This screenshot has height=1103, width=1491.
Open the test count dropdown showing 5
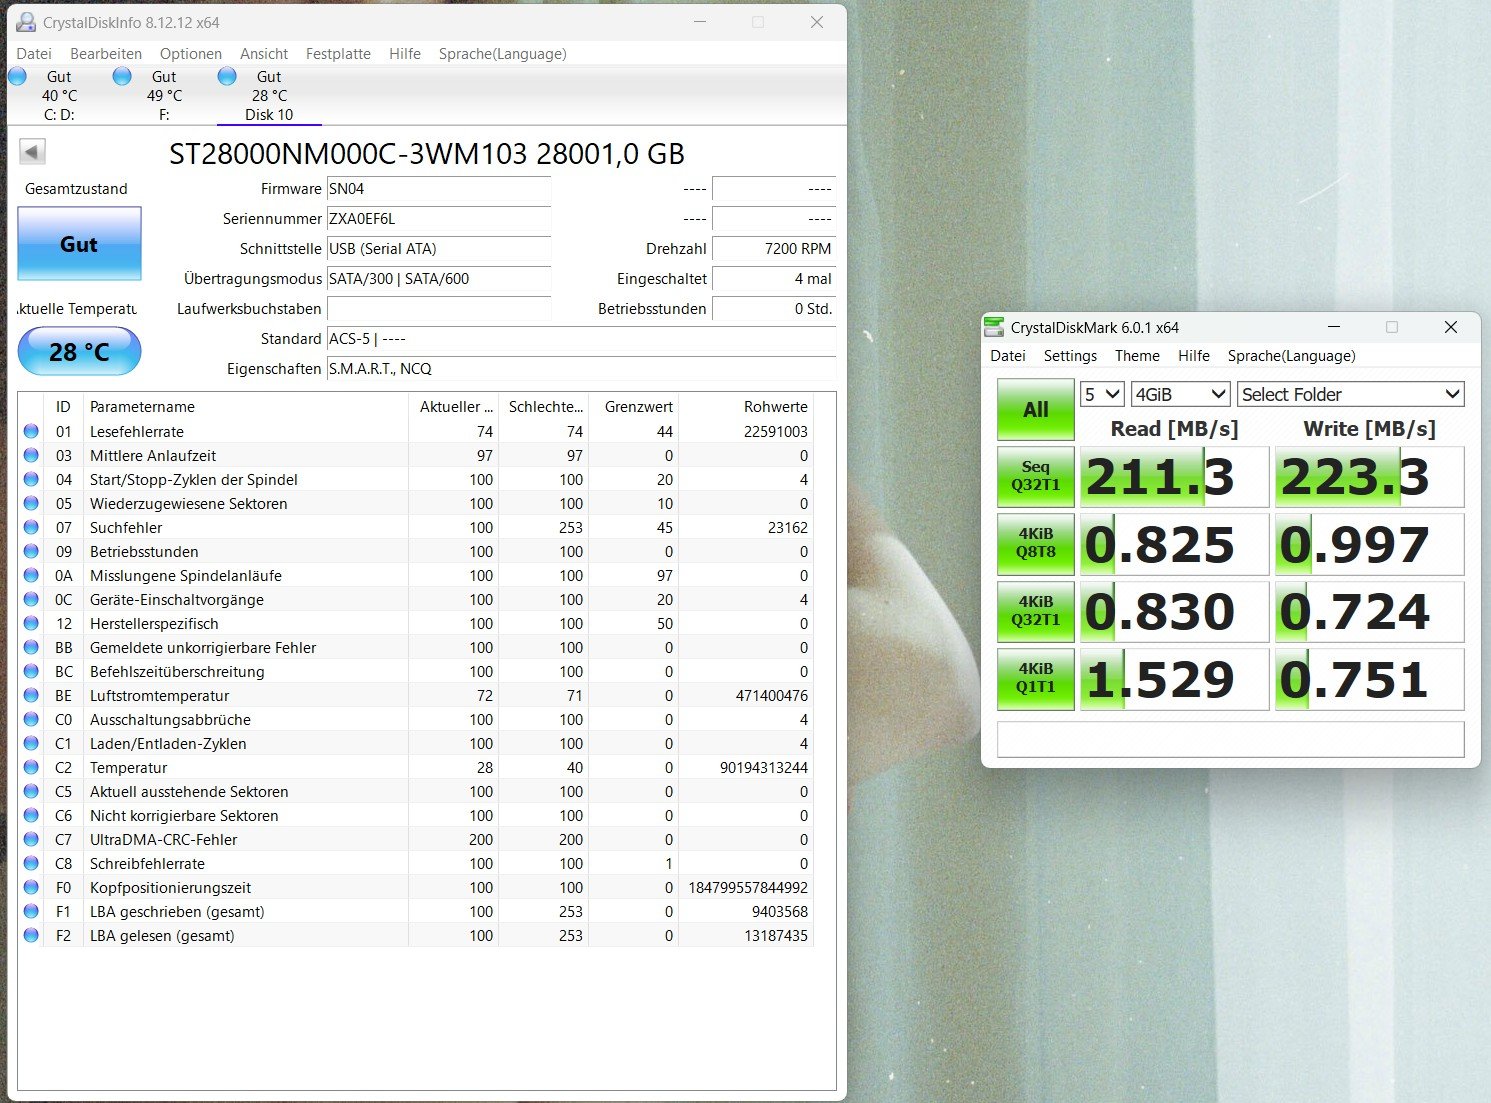point(1103,394)
